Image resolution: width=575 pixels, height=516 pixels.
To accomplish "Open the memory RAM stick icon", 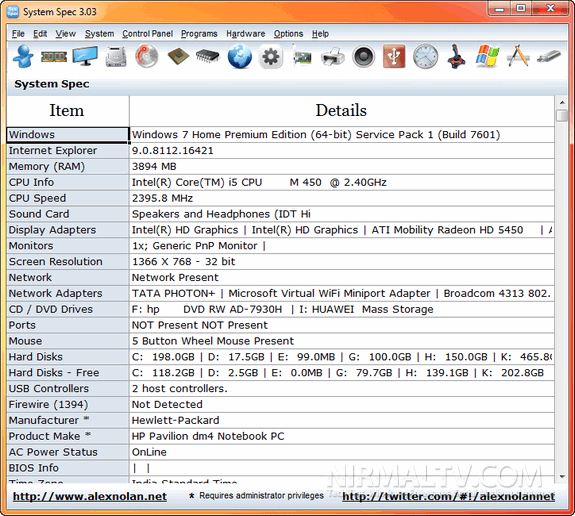I will (54, 56).
